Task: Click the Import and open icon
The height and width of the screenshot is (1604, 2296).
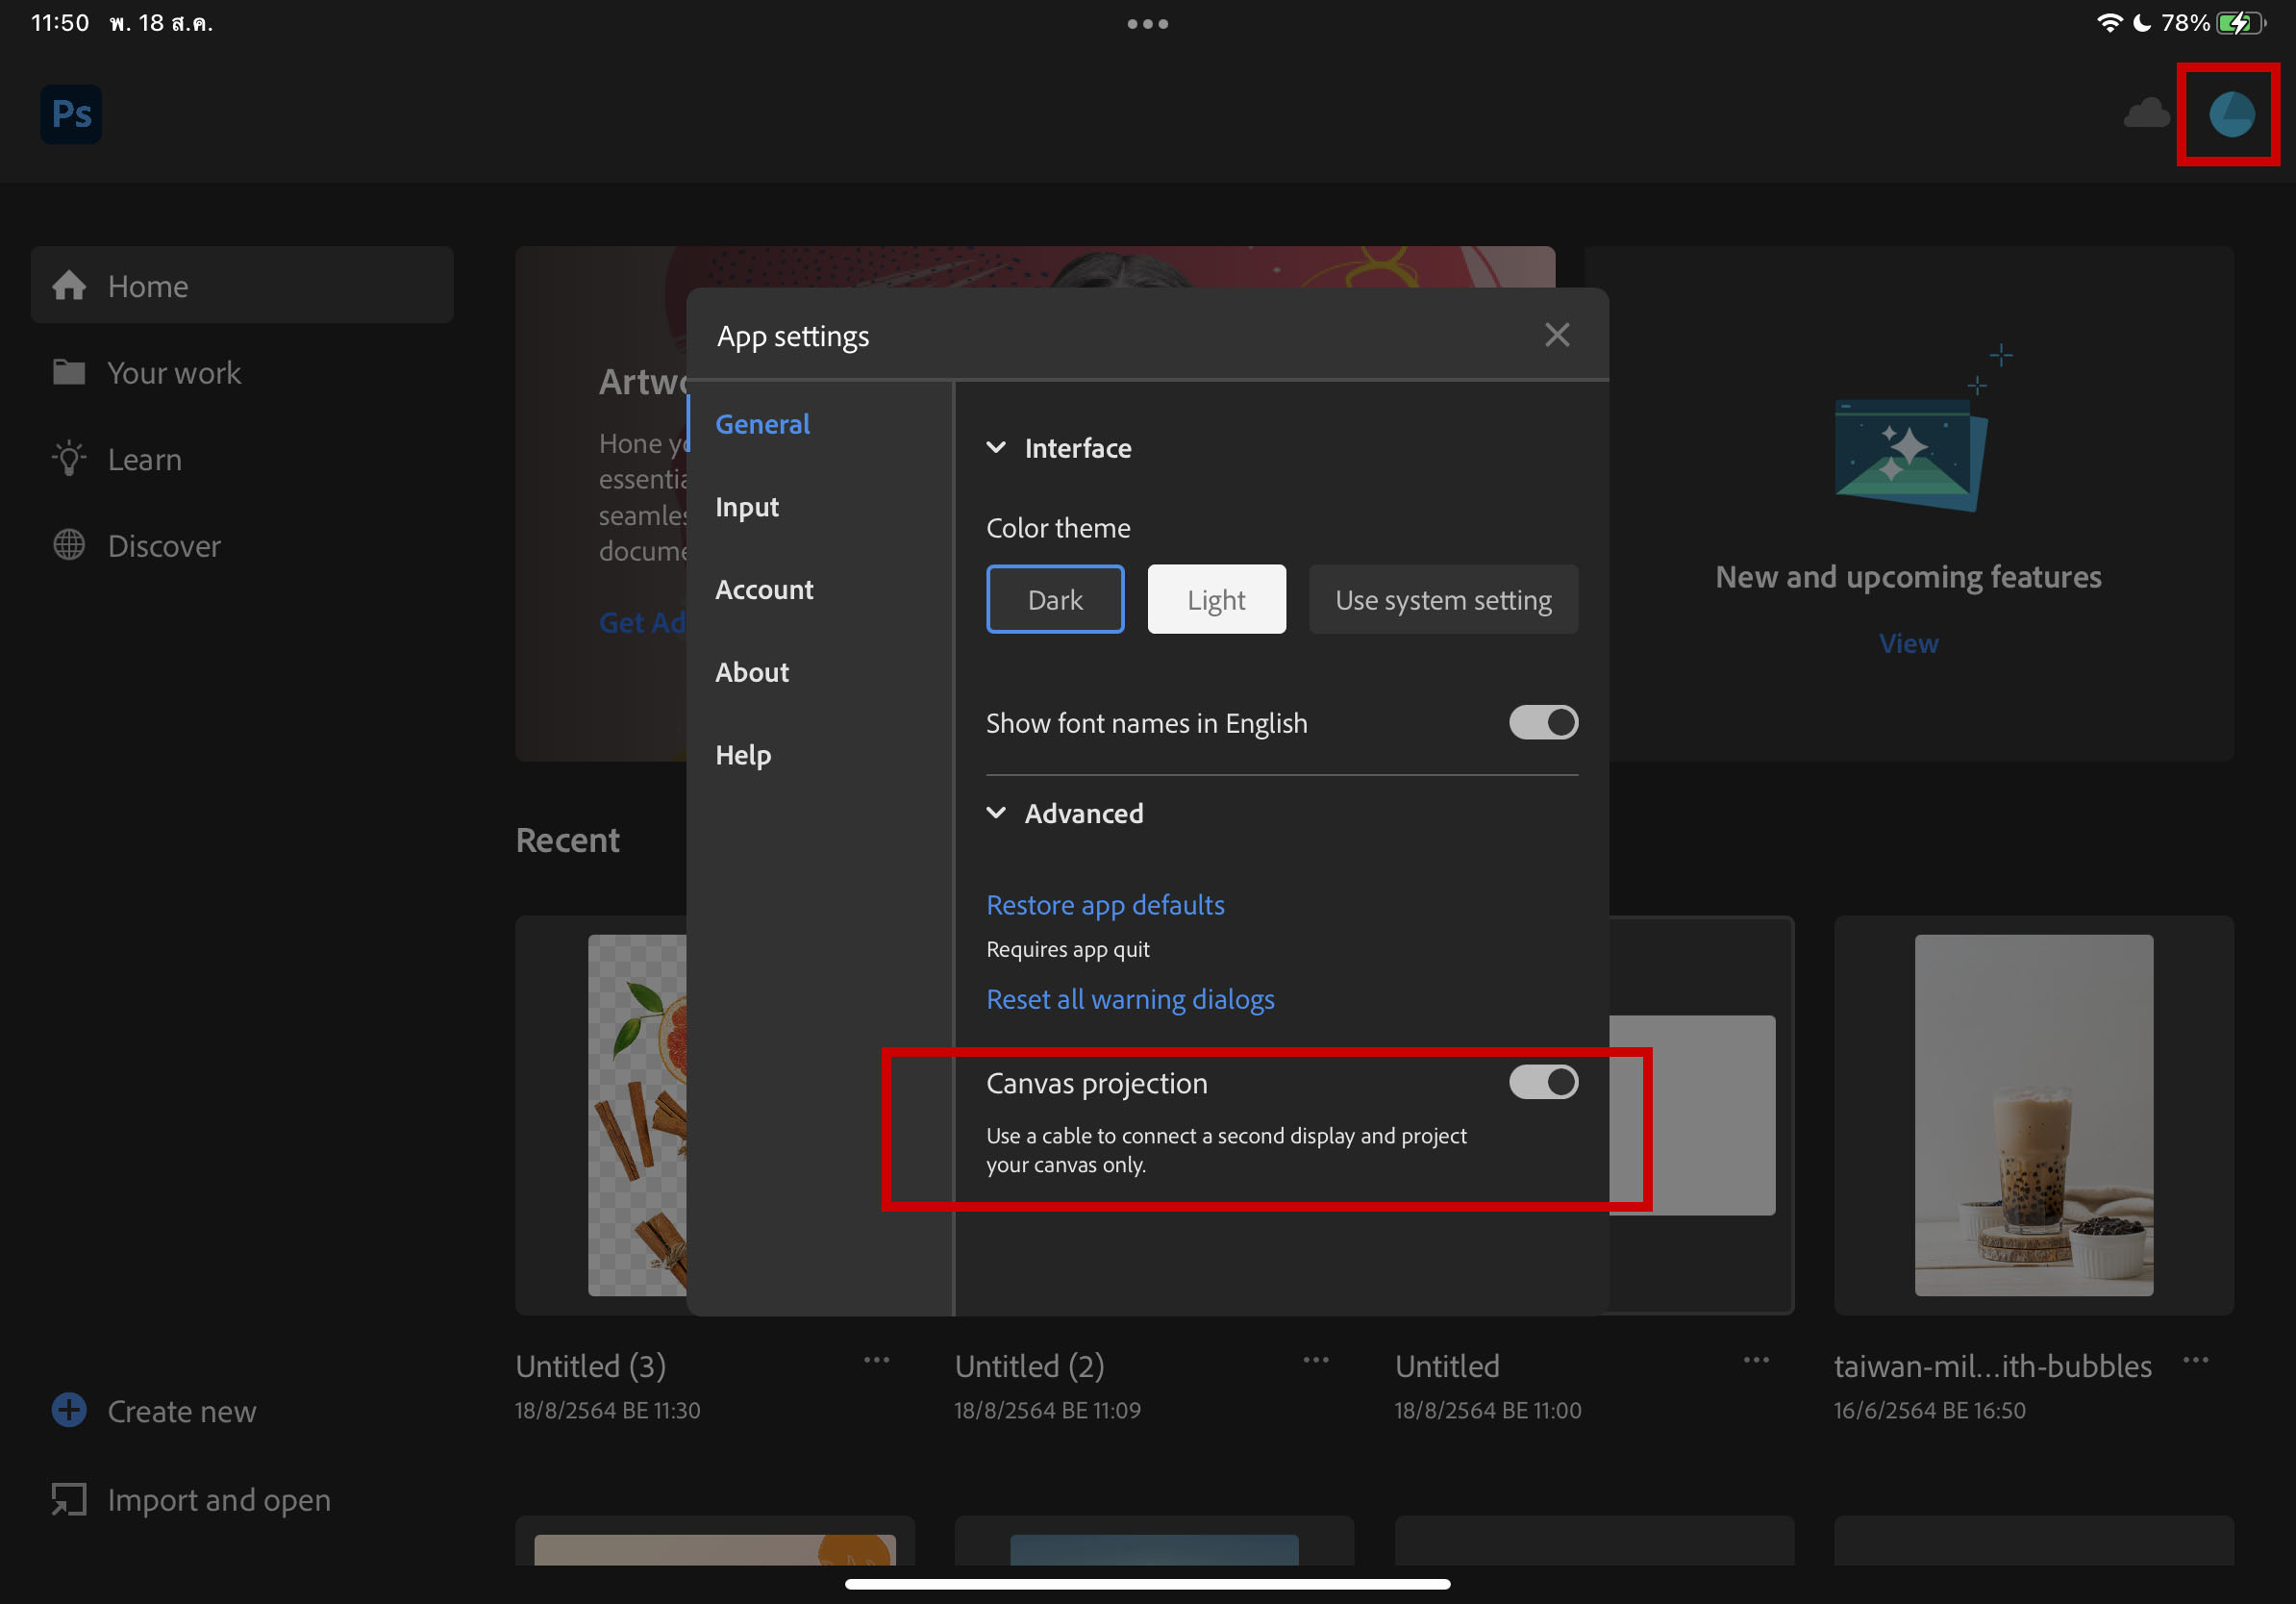Action: (x=69, y=1498)
